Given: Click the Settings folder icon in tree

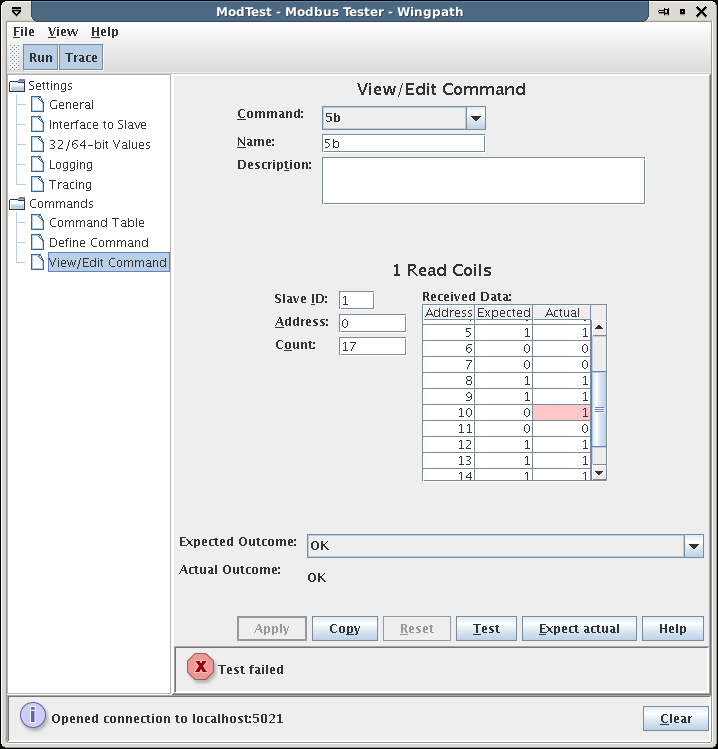Looking at the screenshot, I should pos(17,86).
